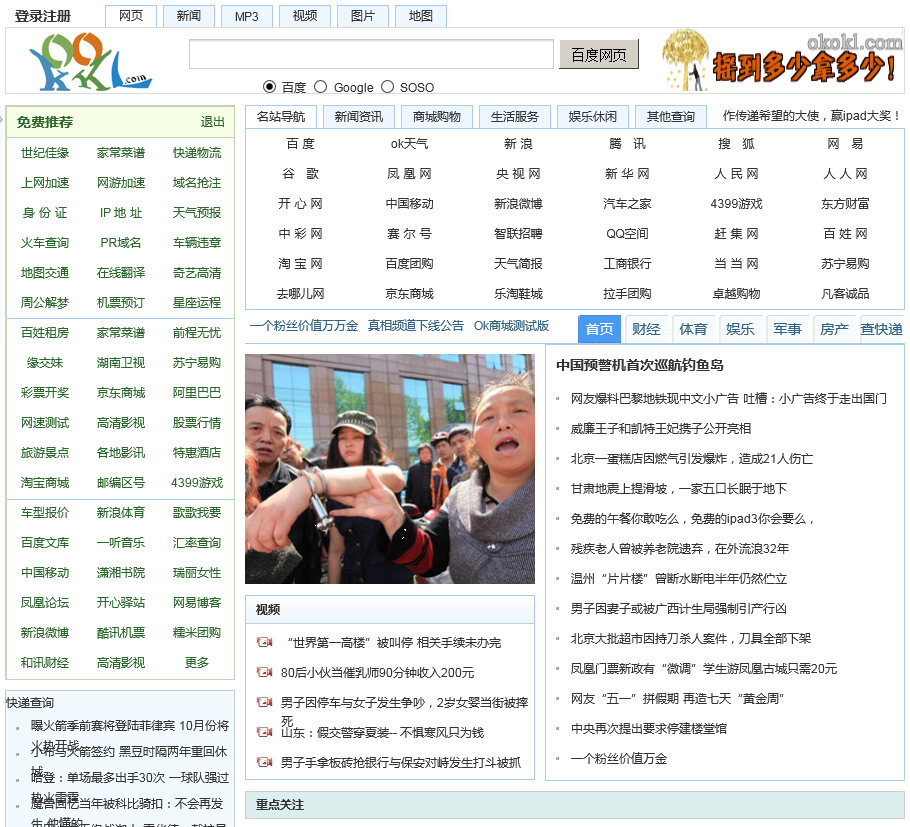Open the 商城购物 navigation tab
Viewport: 910px width, 827px height.
click(436, 116)
